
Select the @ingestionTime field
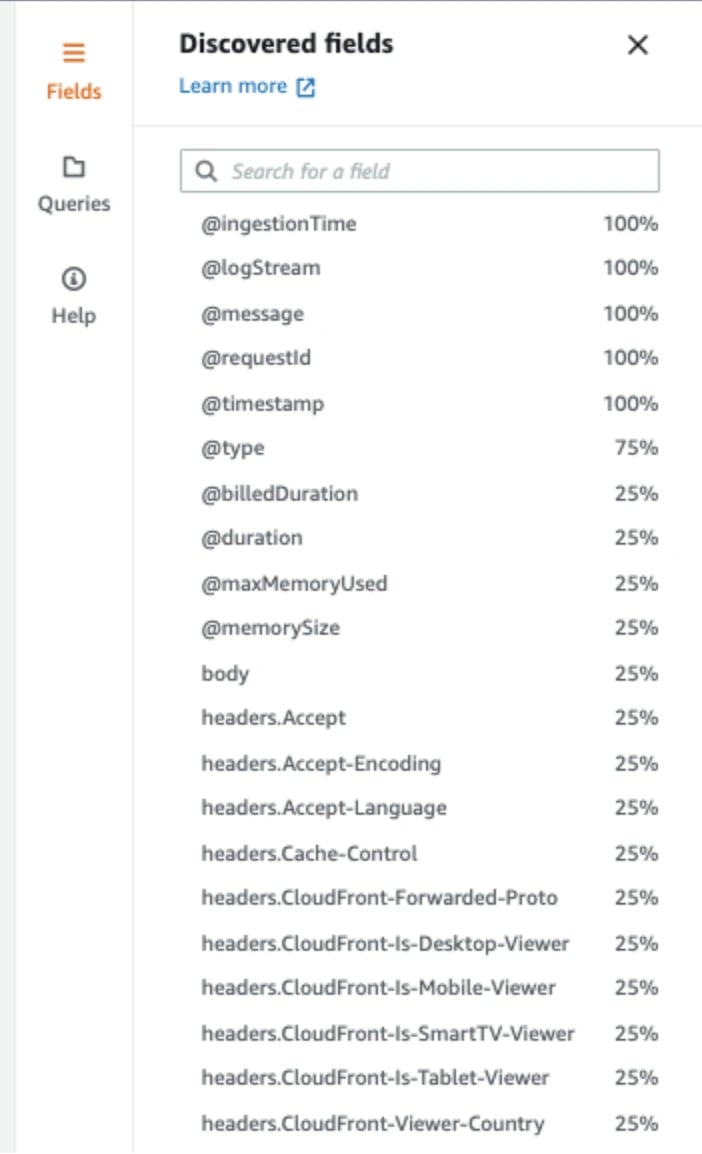click(x=278, y=224)
